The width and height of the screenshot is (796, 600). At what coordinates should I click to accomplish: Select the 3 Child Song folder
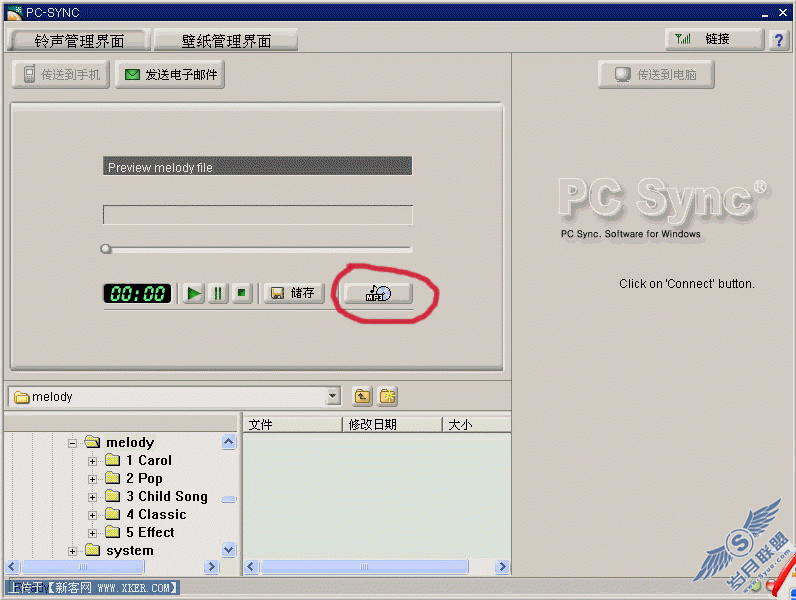click(167, 496)
